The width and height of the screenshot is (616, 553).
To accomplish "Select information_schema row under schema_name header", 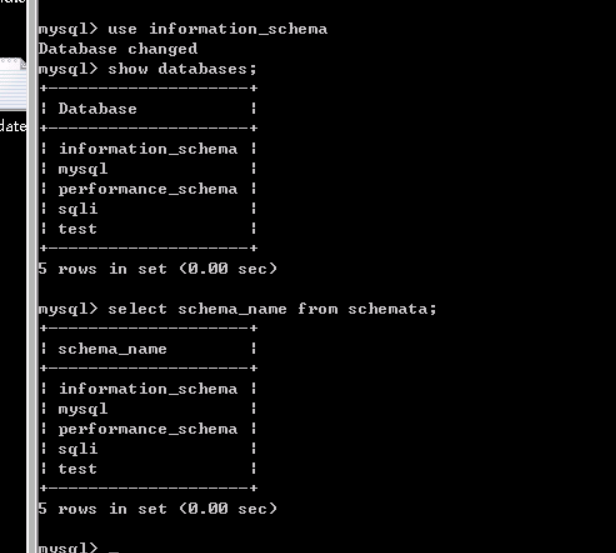I will point(148,389).
